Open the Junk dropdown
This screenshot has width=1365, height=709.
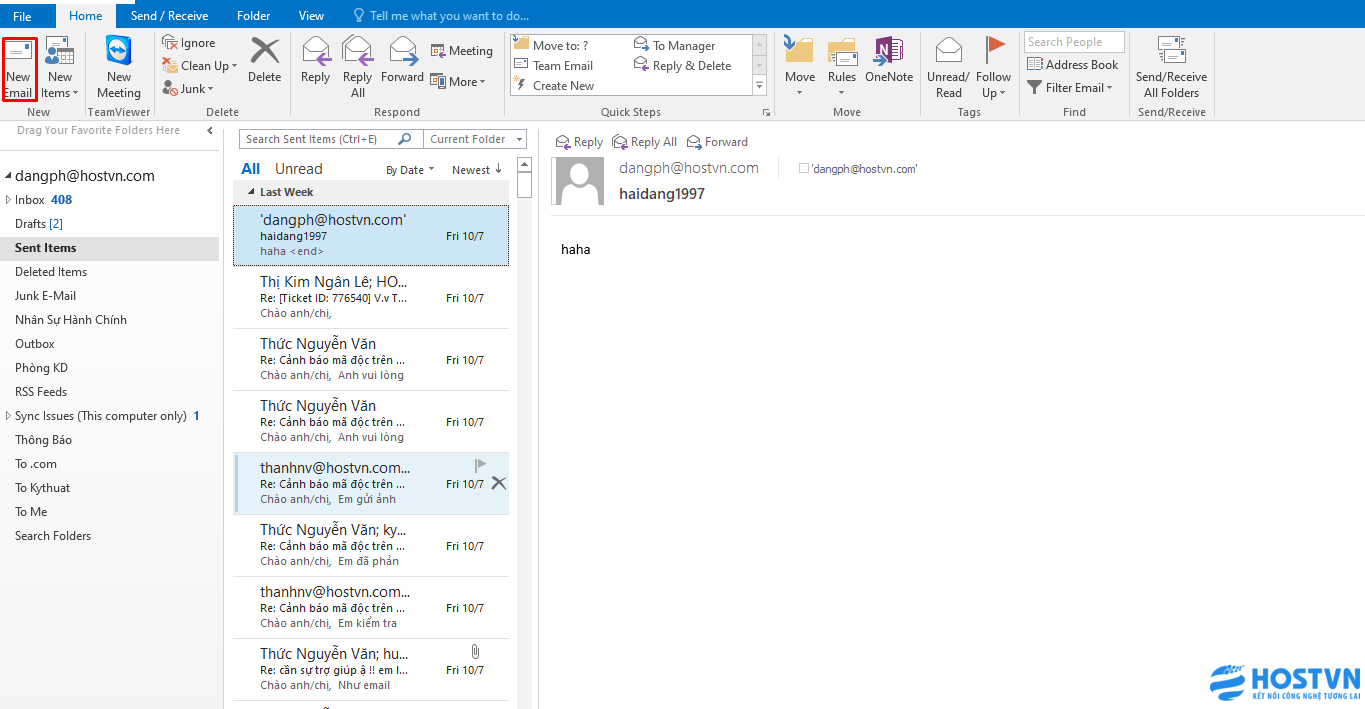click(188, 88)
